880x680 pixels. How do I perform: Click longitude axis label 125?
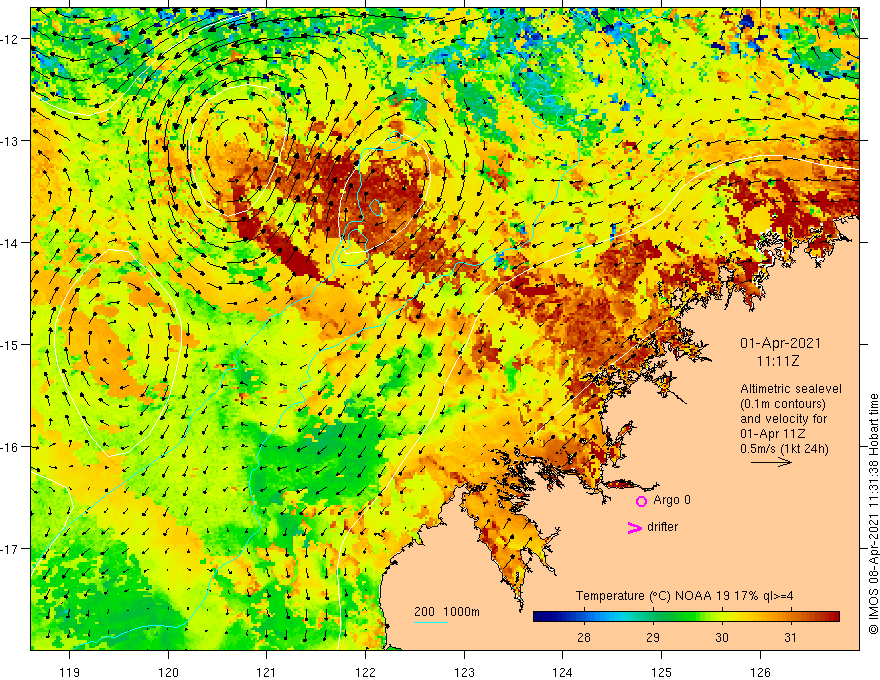662,672
